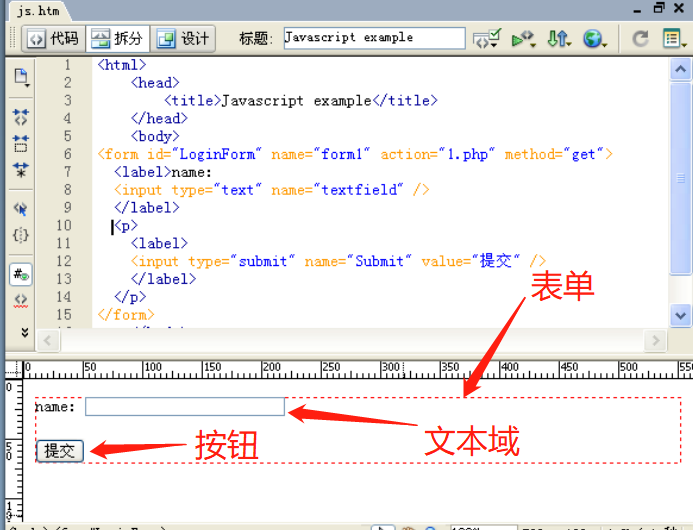This screenshot has height=530, width=693.
Task: Open Preview in Browser globe menu
Action: click(595, 39)
